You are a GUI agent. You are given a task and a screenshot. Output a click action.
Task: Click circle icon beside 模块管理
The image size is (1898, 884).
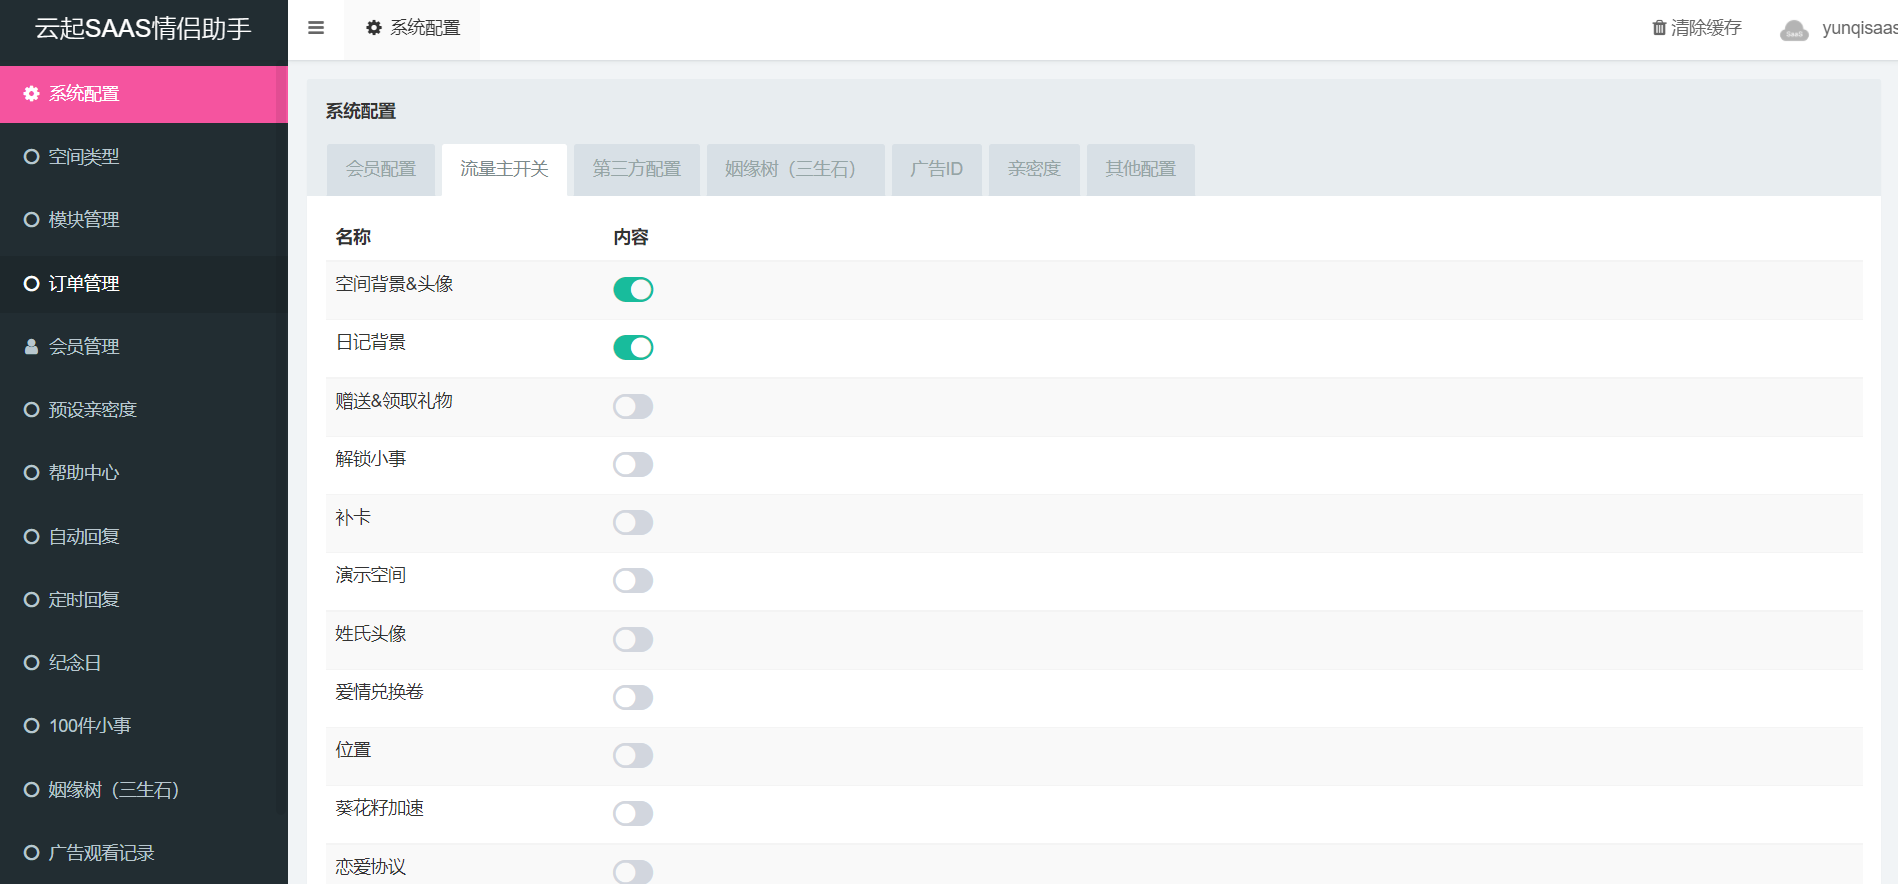(x=31, y=219)
